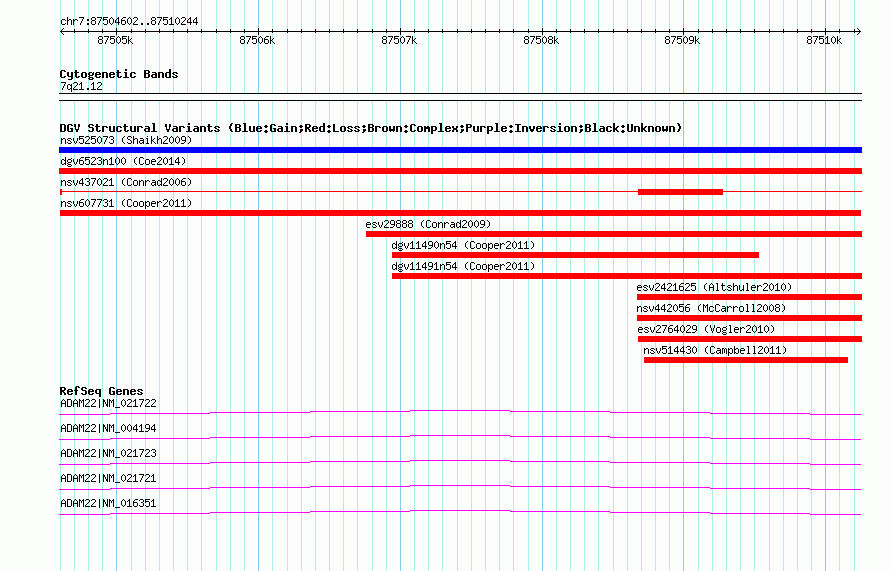Click the 87510k ruler label
The height and width of the screenshot is (571, 890).
pyautogui.click(x=824, y=40)
